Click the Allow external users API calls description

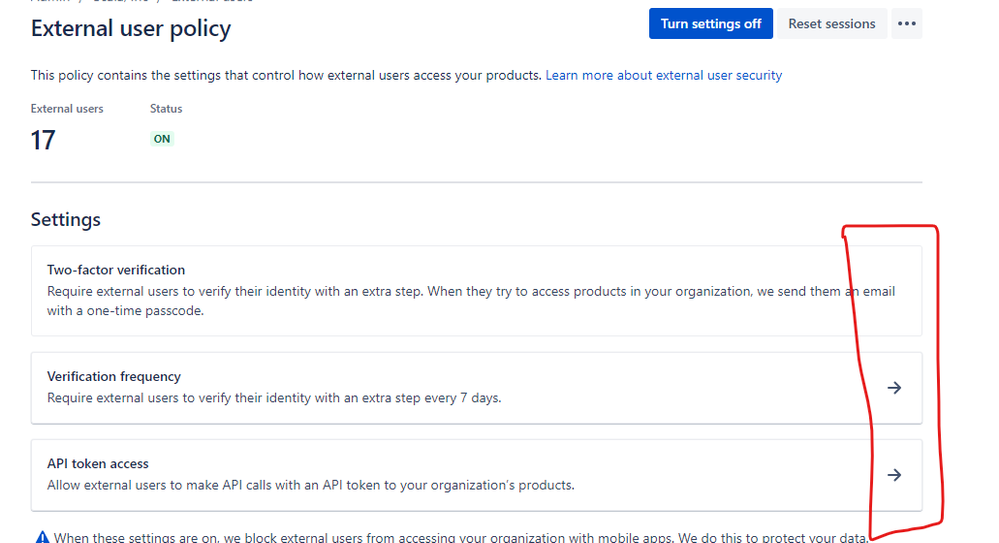[x=311, y=485]
